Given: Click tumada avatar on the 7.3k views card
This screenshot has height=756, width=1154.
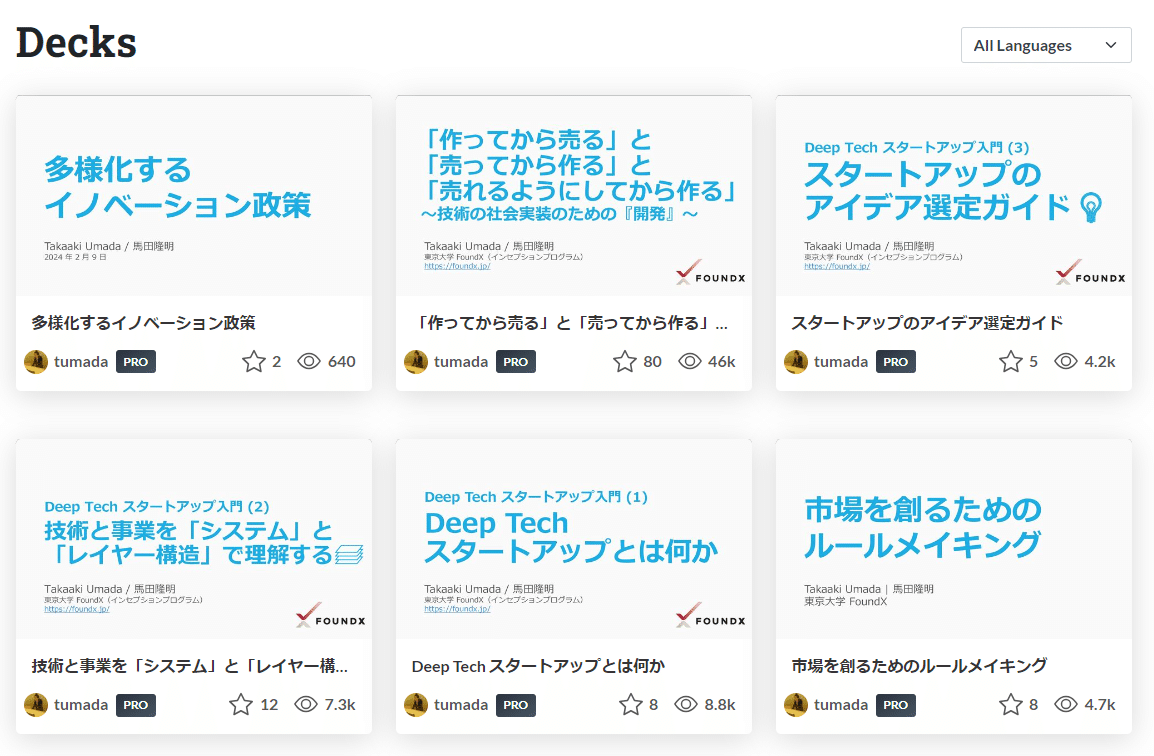Looking at the screenshot, I should (x=36, y=704).
